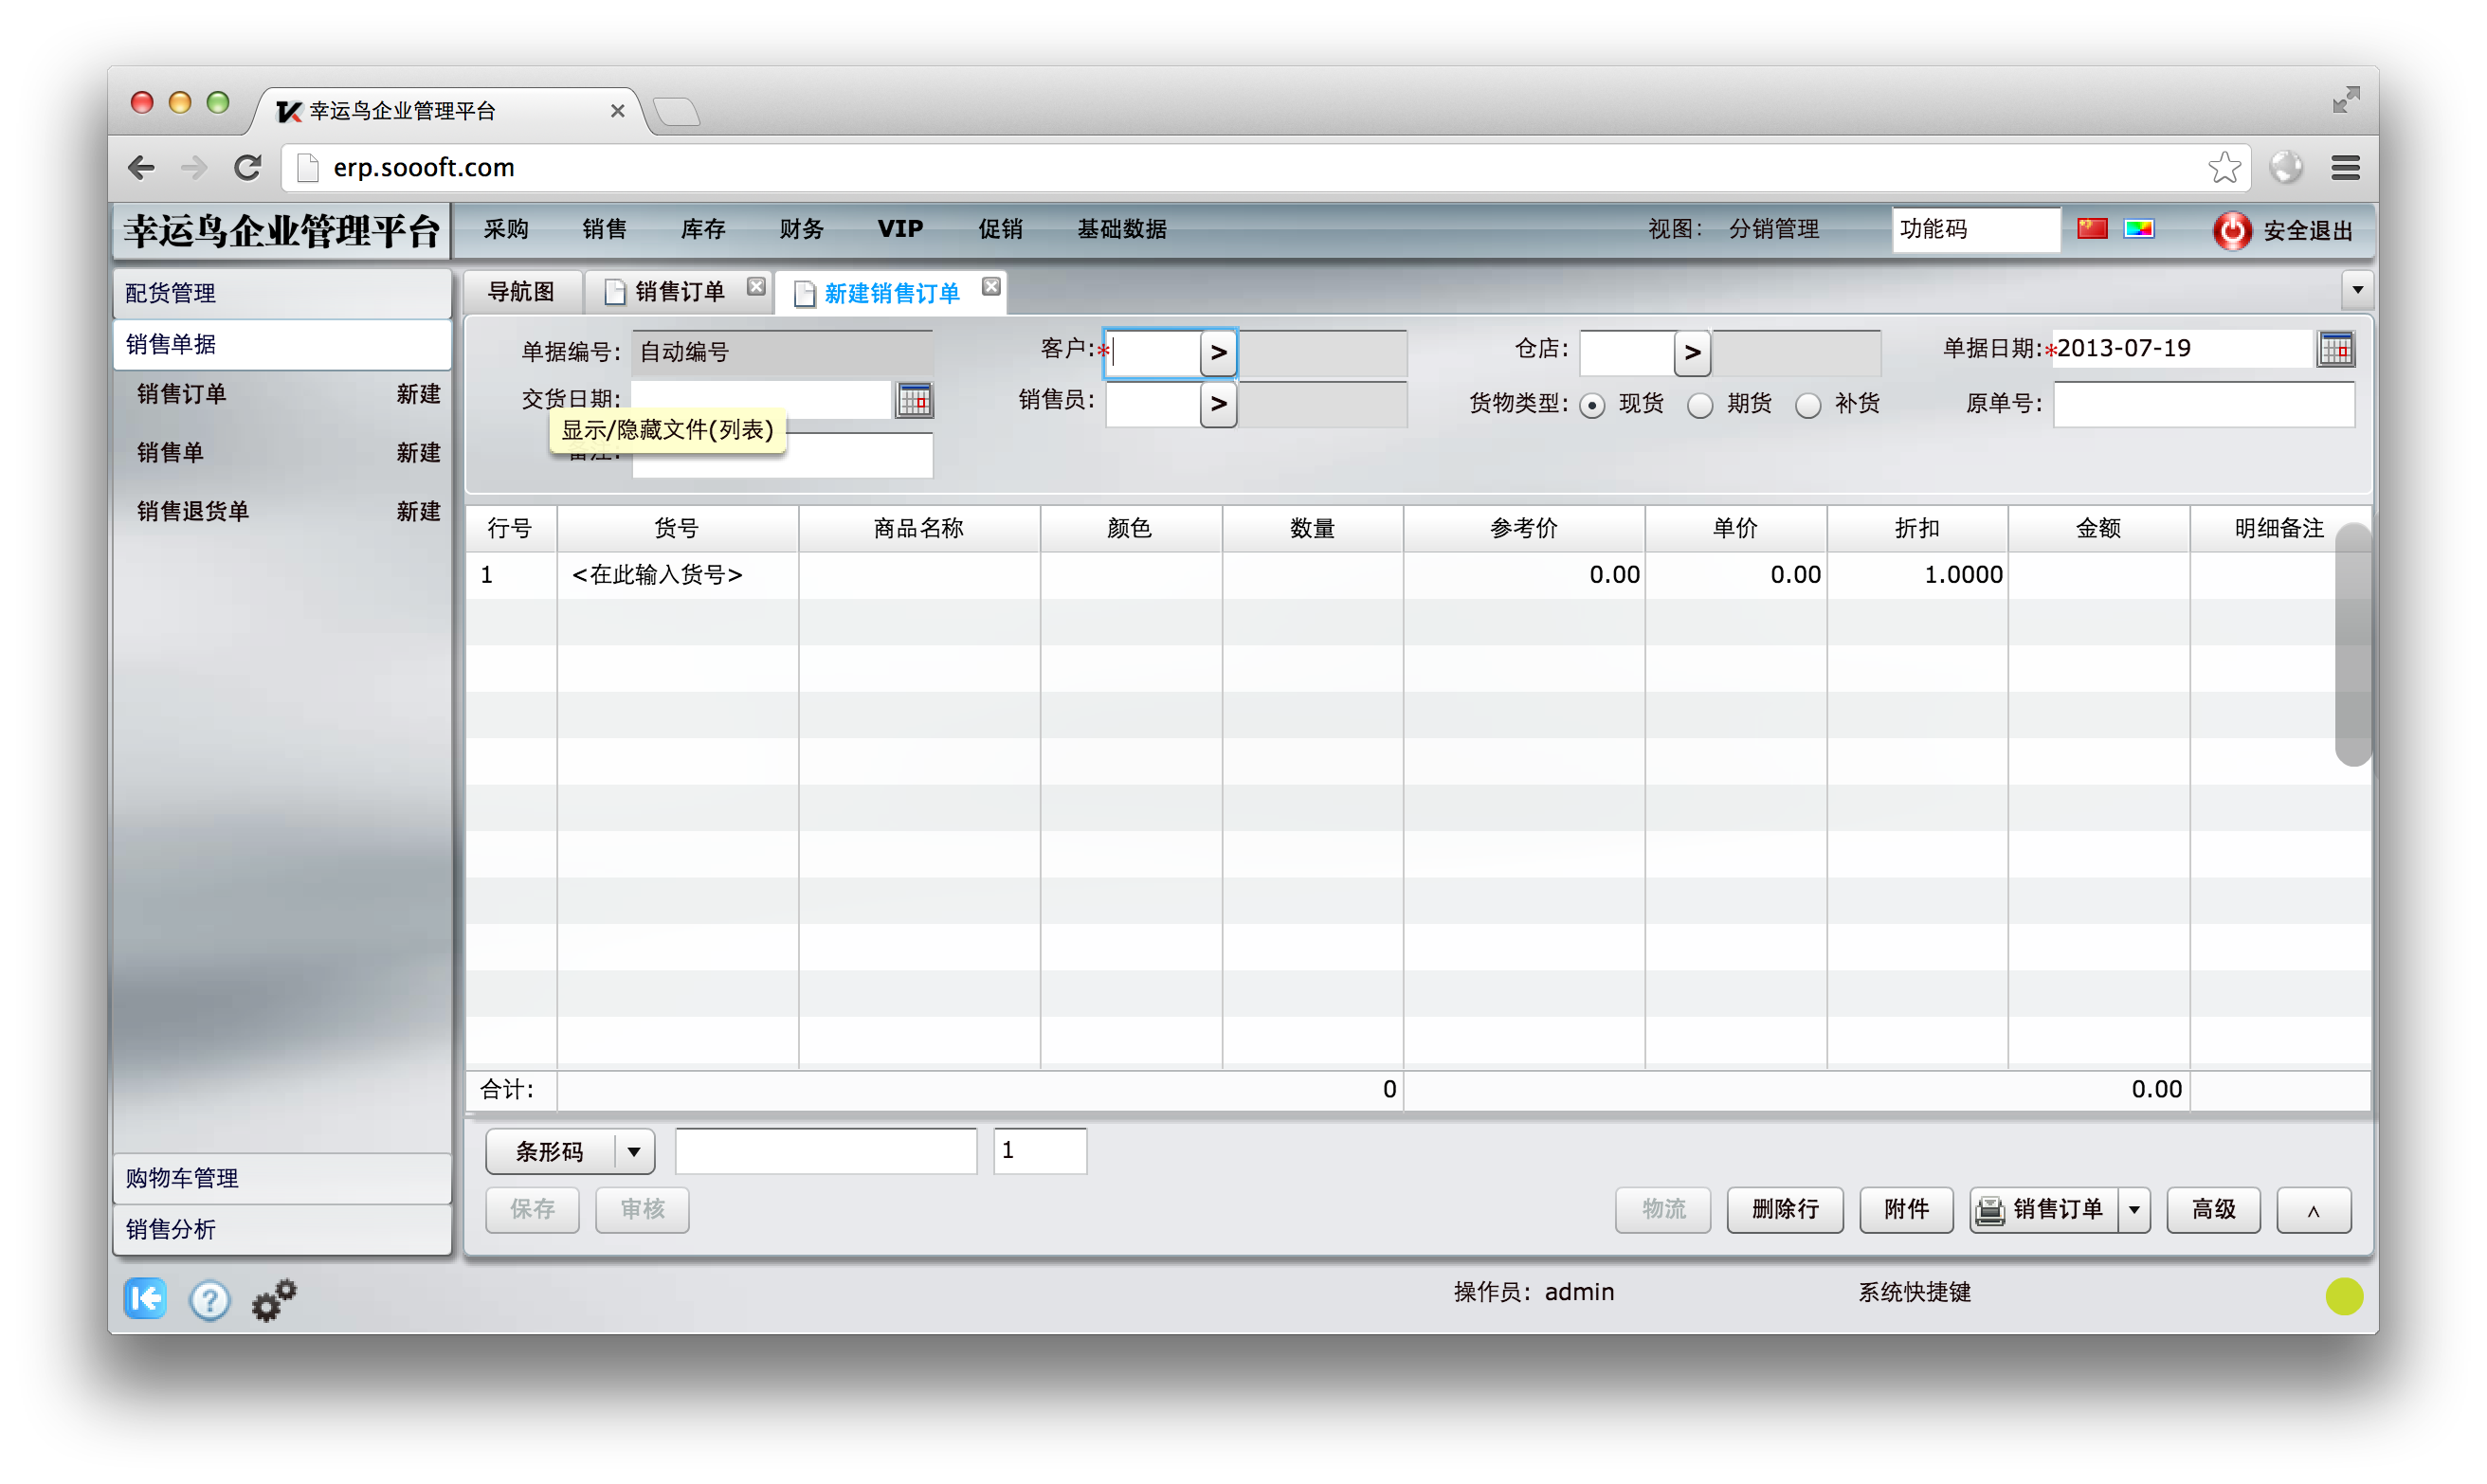Open the 库存 menu
This screenshot has width=2487, height=1484.
[x=703, y=229]
